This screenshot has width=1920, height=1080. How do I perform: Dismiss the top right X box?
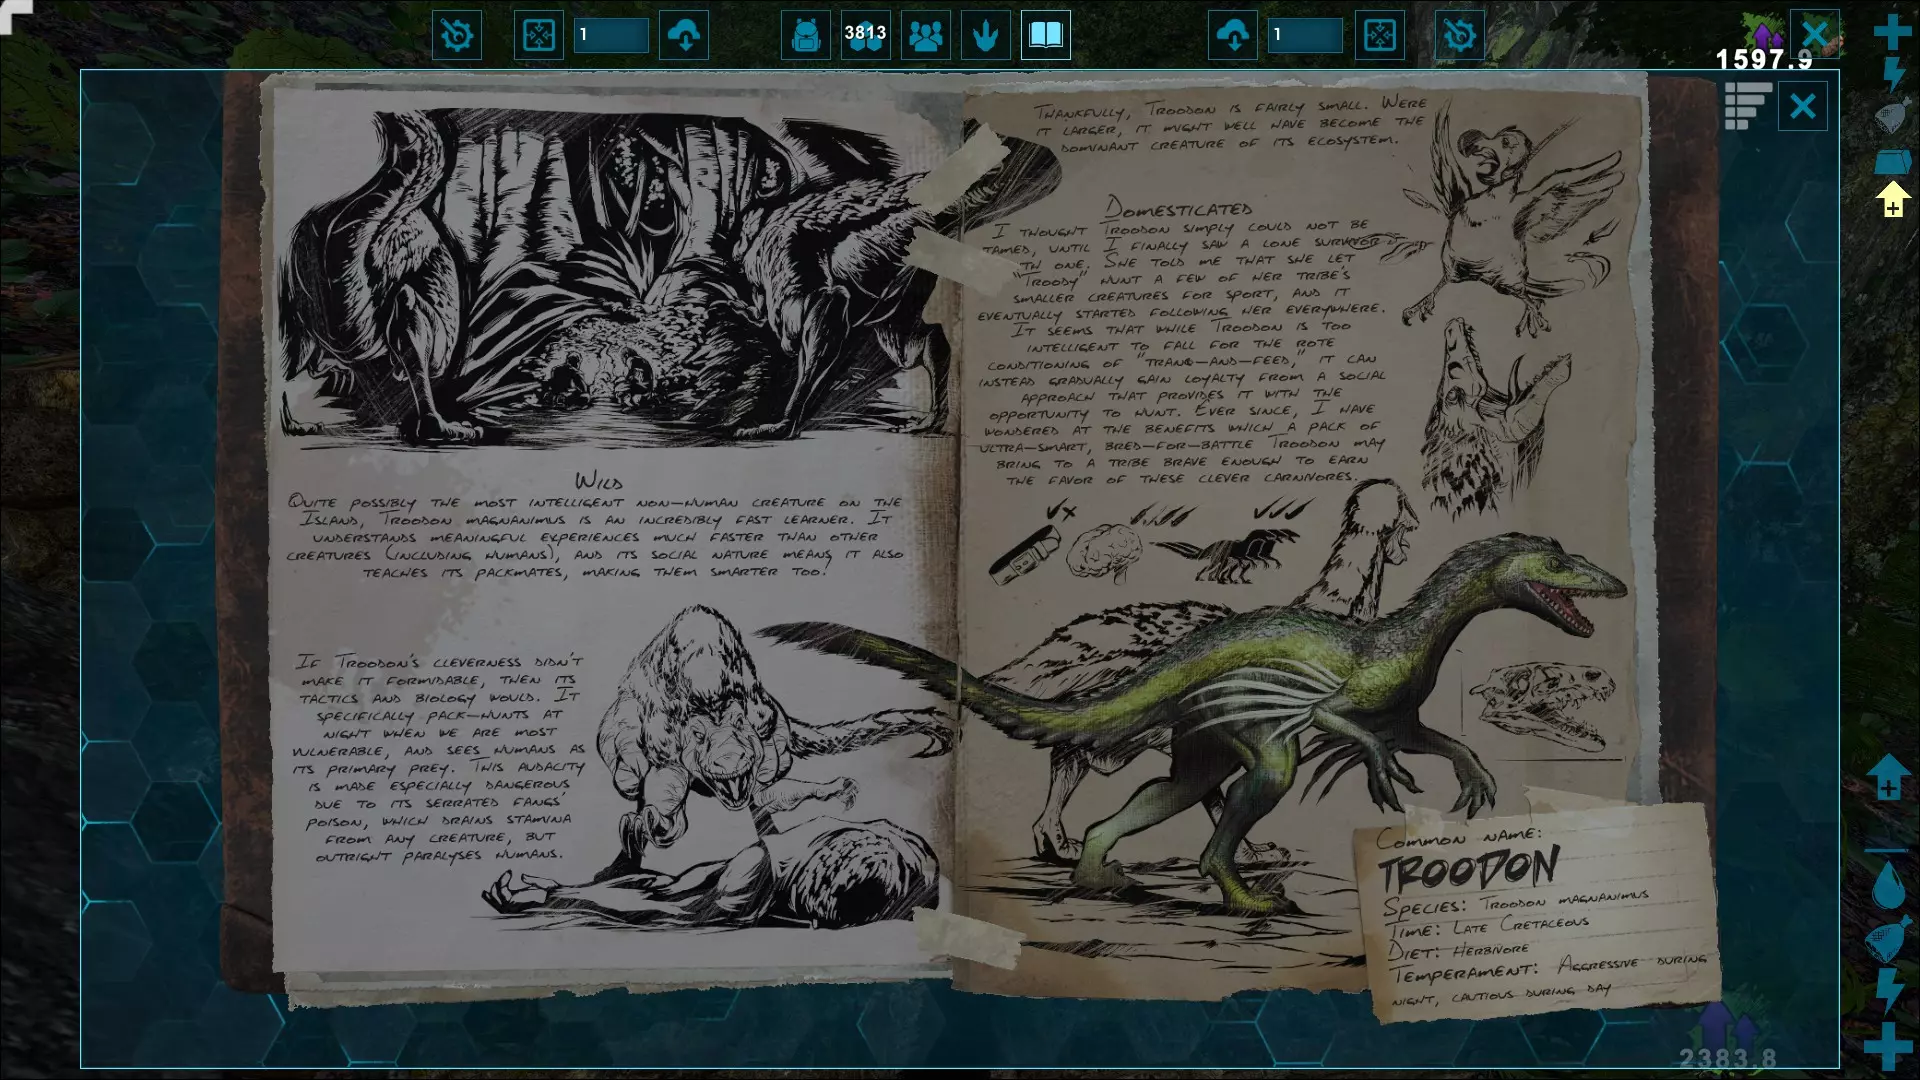(x=1815, y=34)
